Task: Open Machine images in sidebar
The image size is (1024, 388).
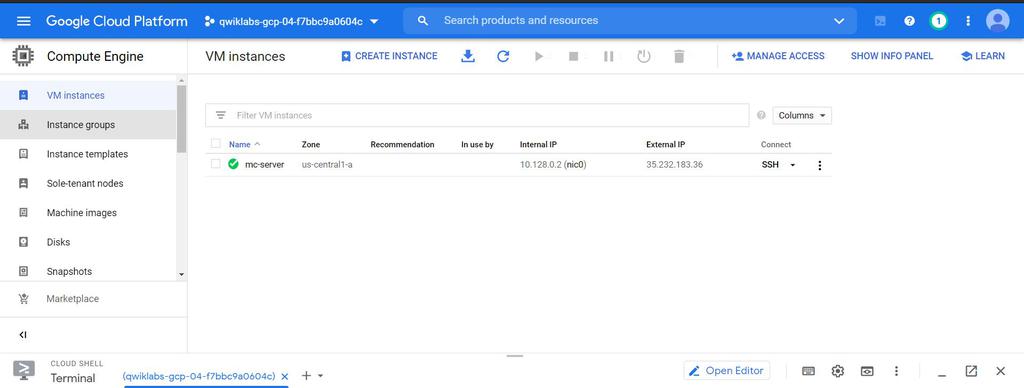Action: [88, 213]
